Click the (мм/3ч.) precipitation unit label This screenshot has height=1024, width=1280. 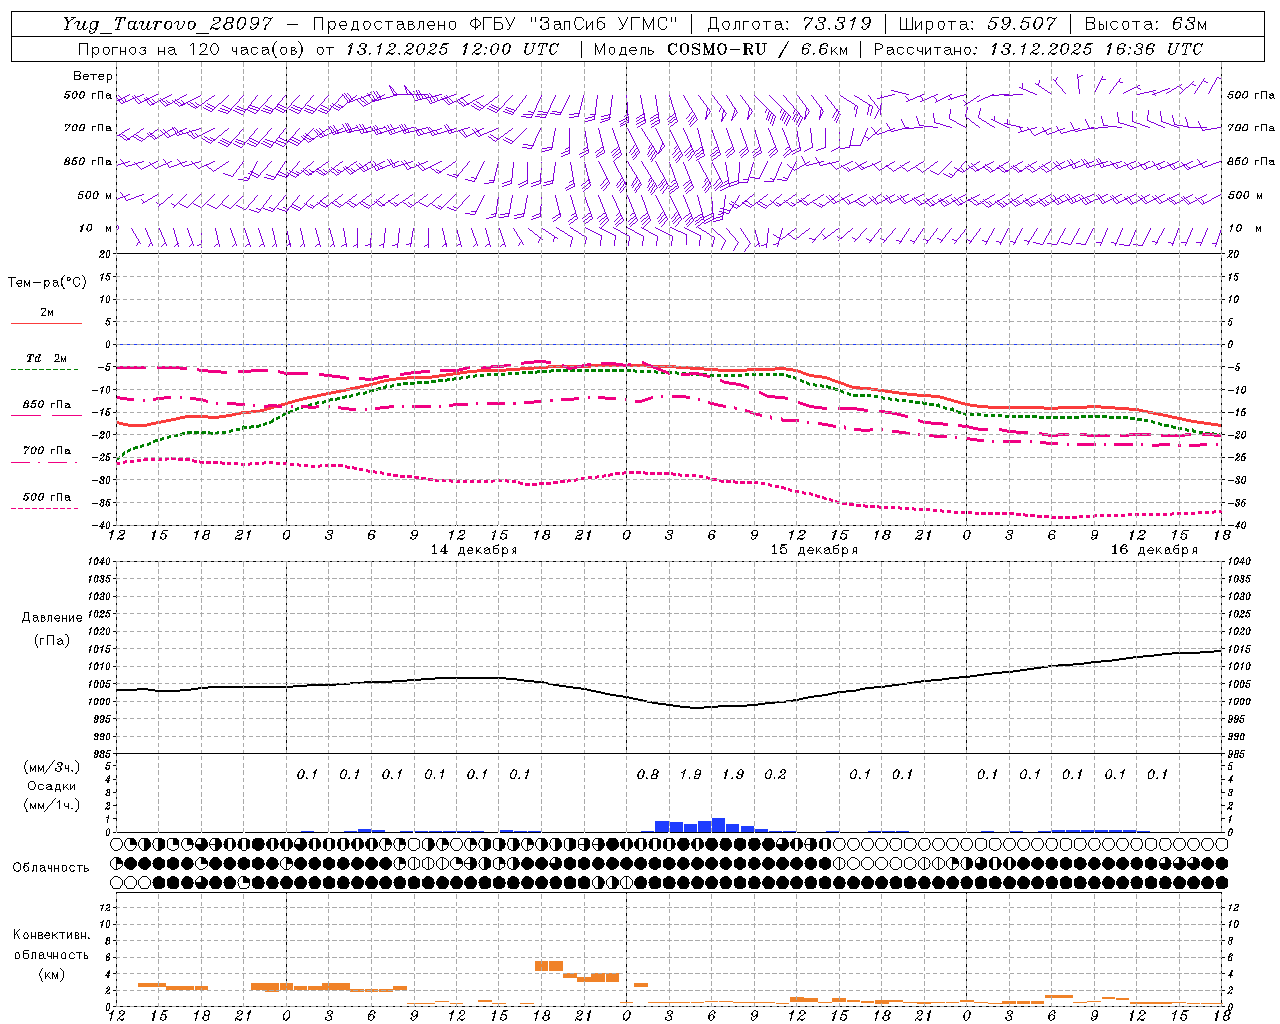pos(51,767)
